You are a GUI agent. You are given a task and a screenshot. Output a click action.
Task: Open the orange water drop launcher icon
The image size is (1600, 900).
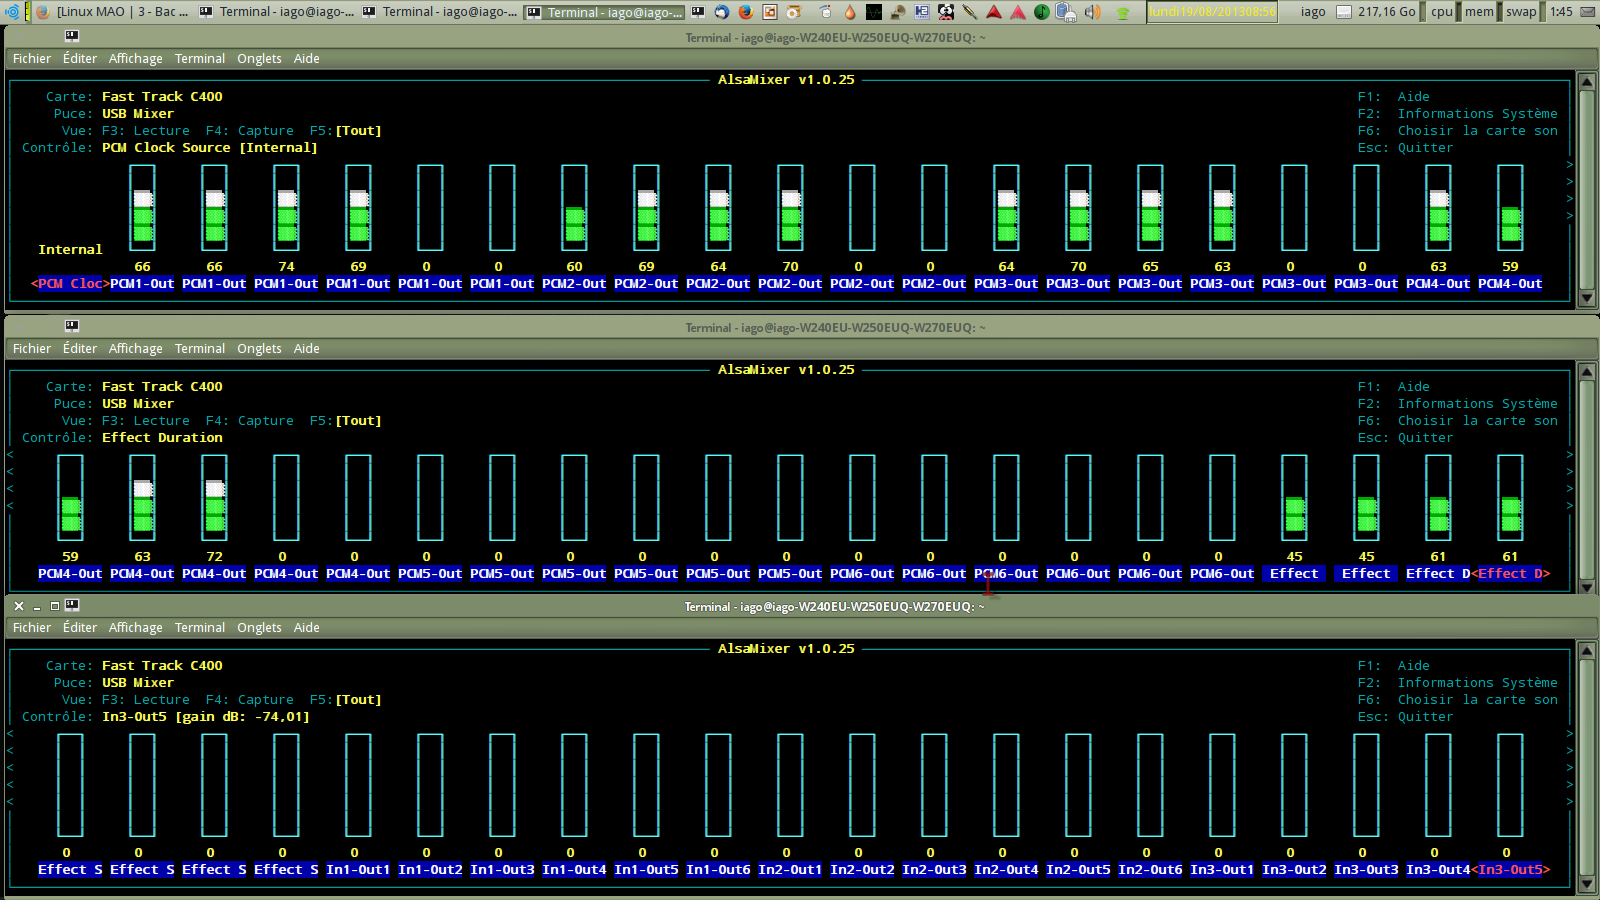pos(849,12)
